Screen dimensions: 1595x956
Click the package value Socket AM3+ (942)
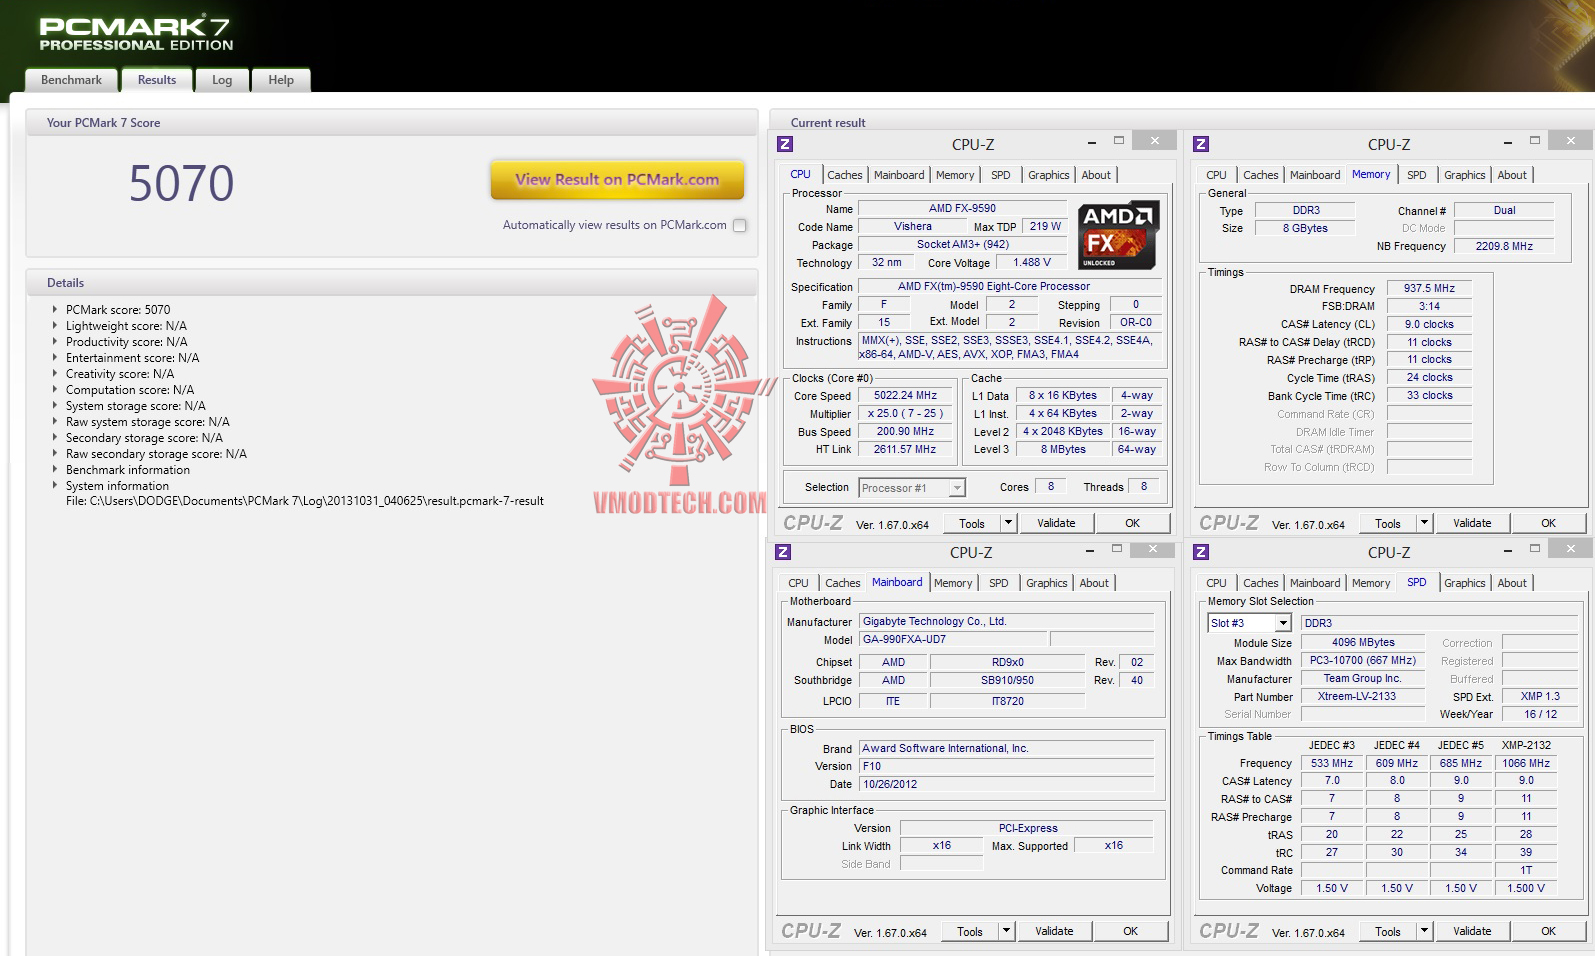click(963, 245)
